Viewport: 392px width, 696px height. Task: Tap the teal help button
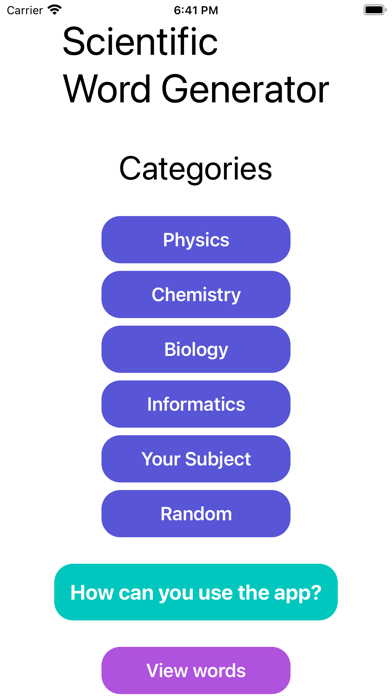pos(196,592)
